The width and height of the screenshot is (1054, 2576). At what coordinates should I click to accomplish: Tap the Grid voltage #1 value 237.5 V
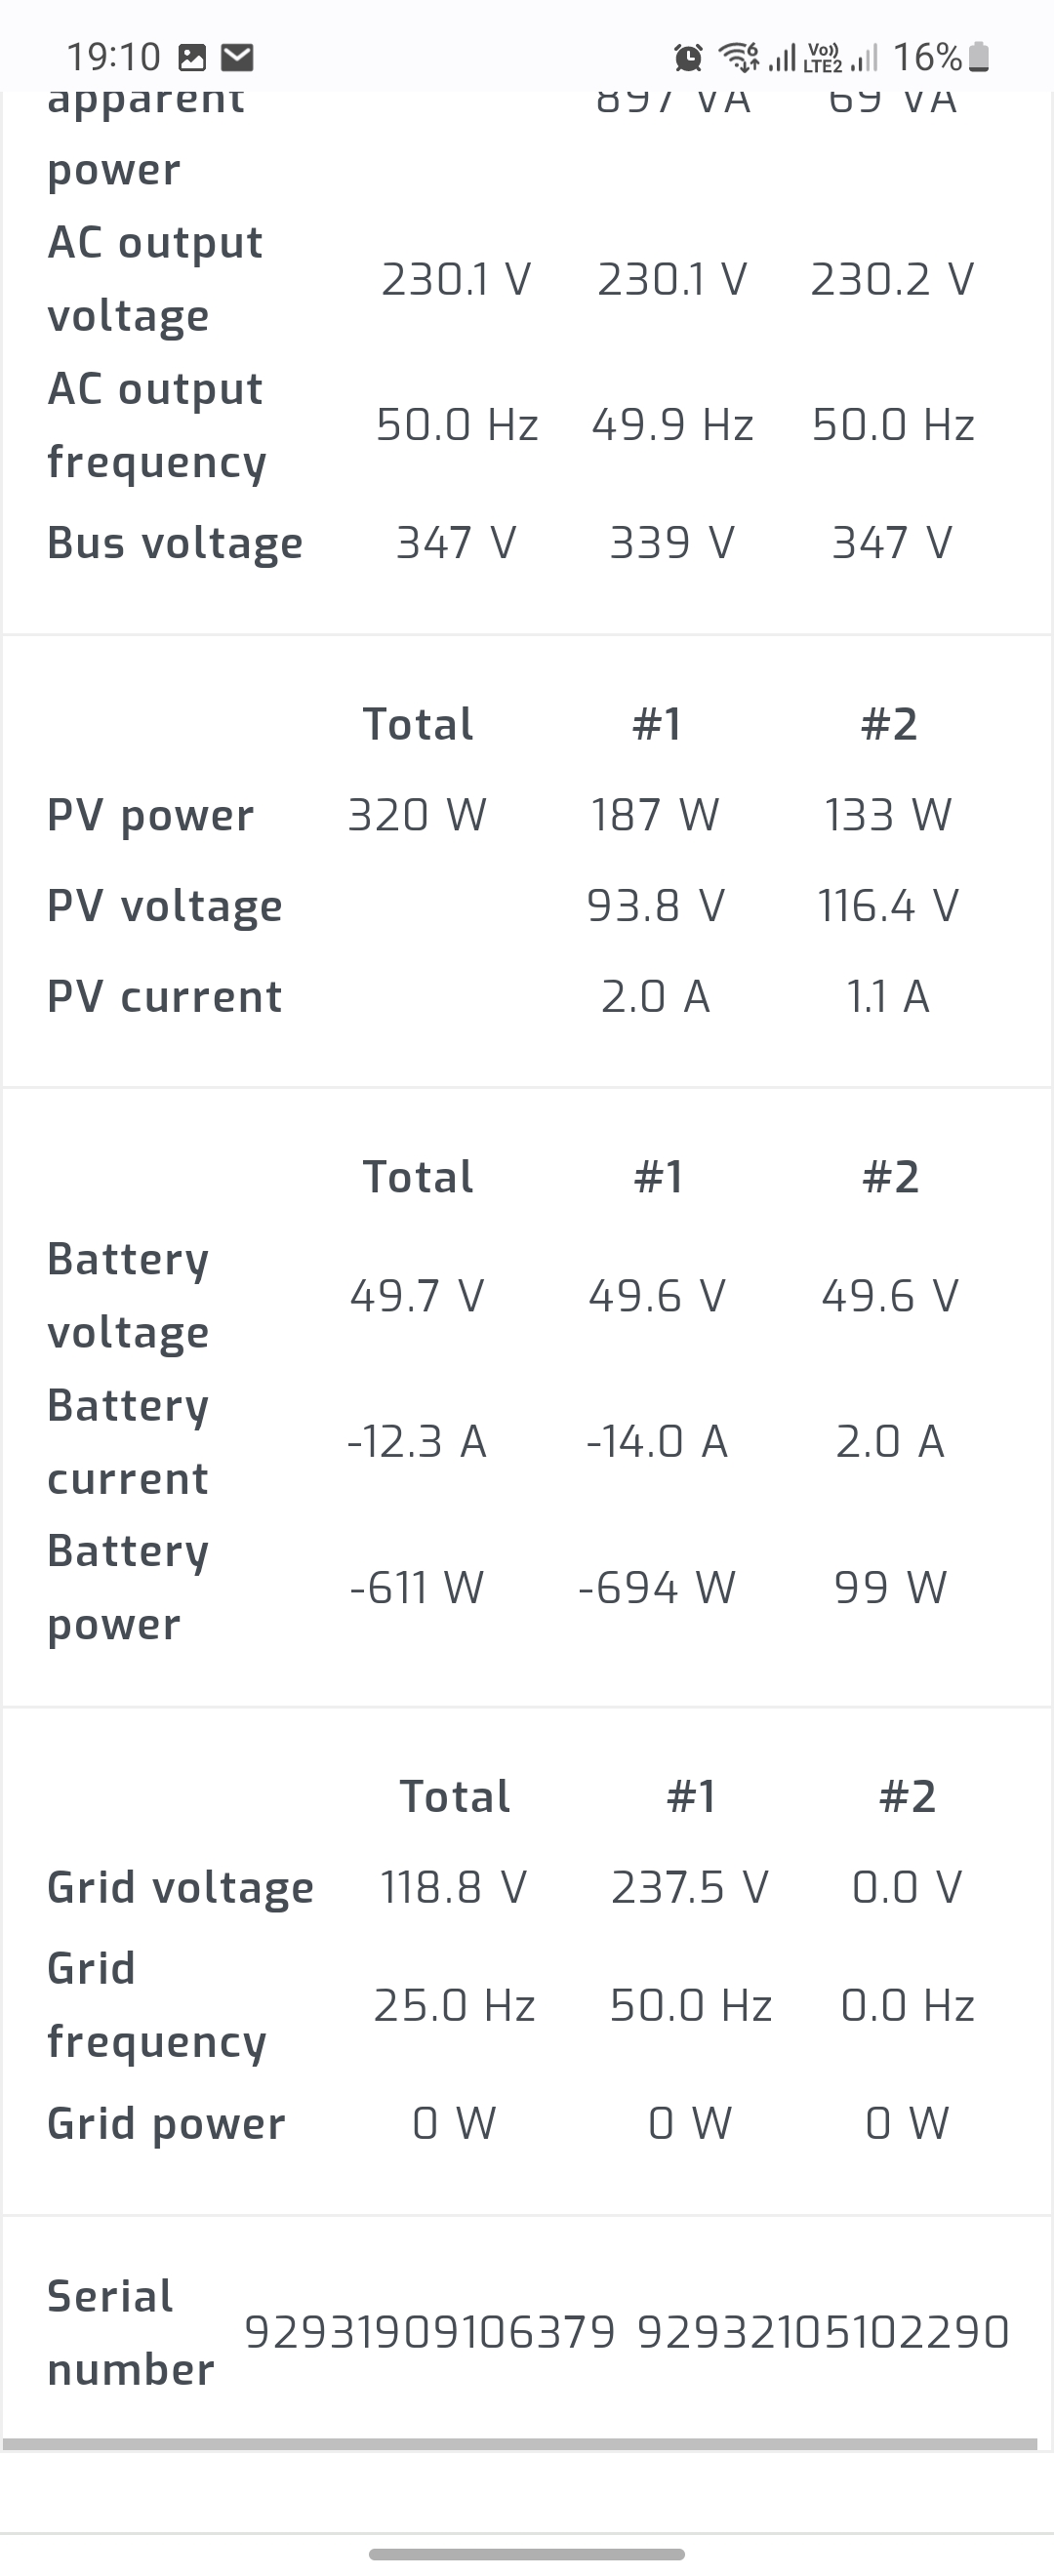690,1887
